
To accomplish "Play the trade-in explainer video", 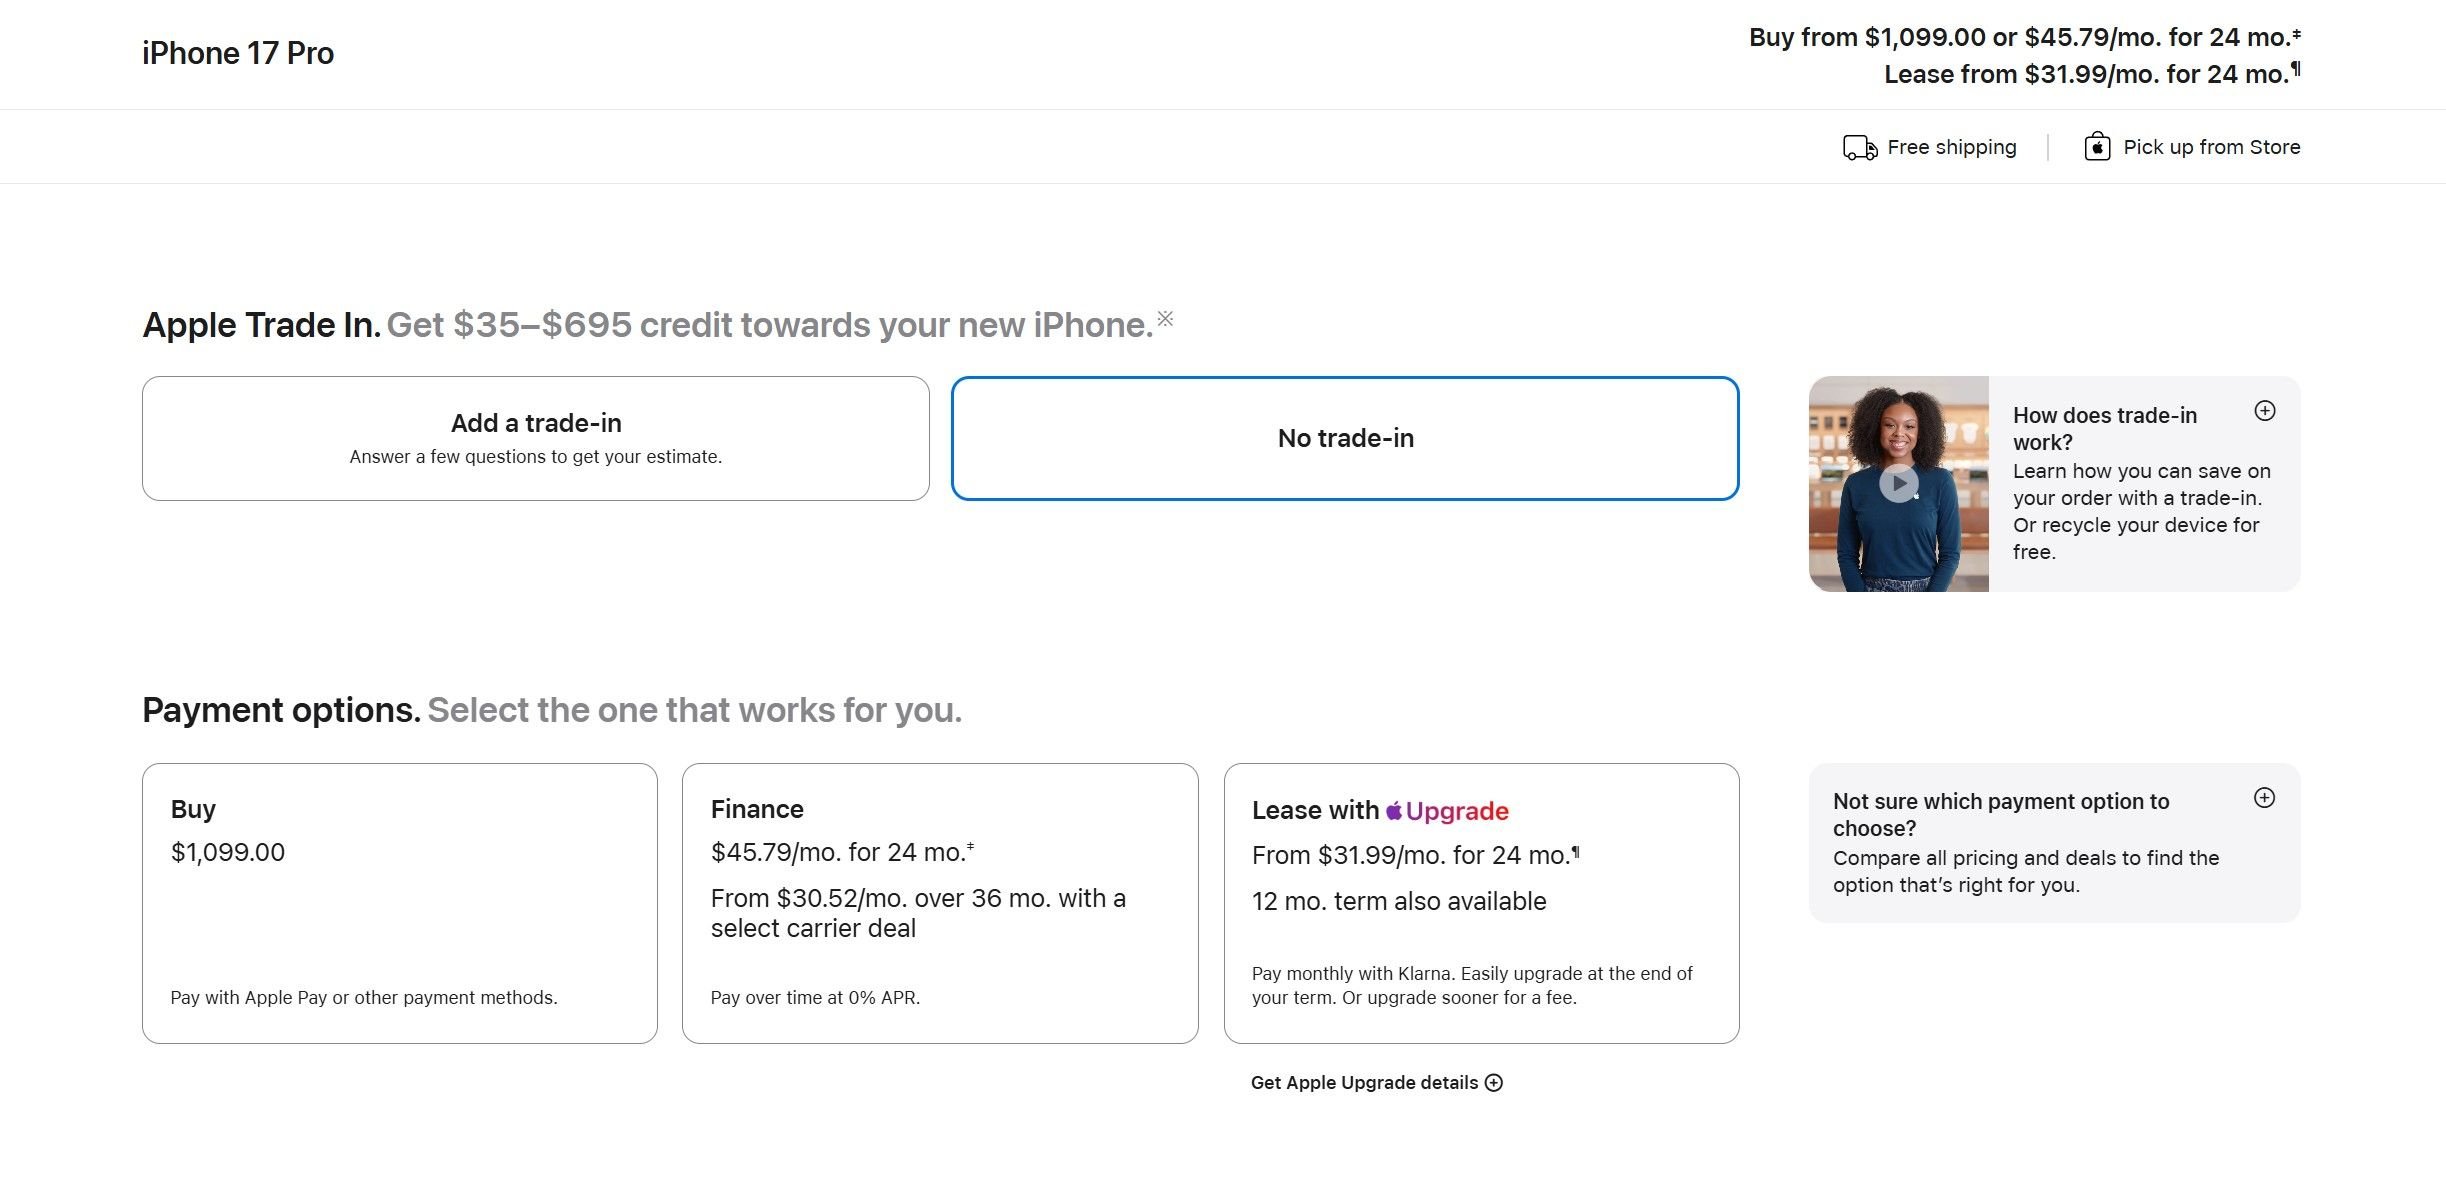I will 1898,484.
